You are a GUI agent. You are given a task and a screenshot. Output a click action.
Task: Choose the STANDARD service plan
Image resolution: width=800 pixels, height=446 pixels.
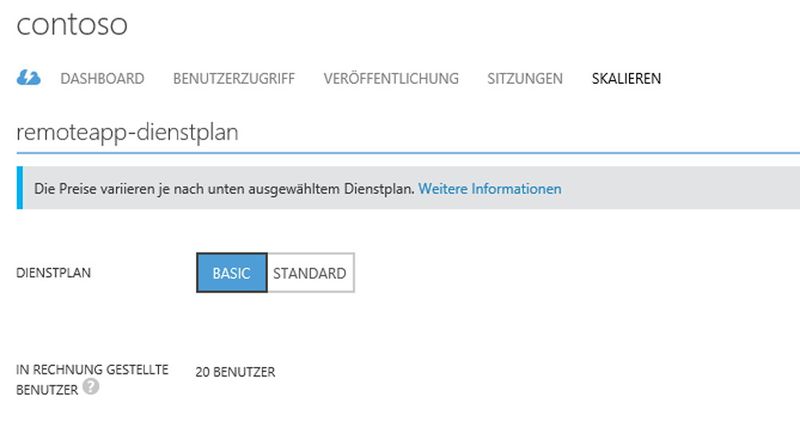(310, 273)
